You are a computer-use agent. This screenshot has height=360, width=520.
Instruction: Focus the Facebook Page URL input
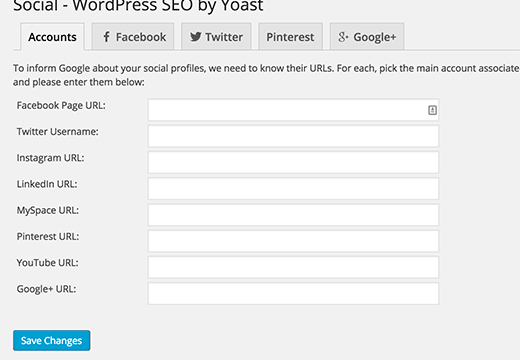[x=293, y=110]
